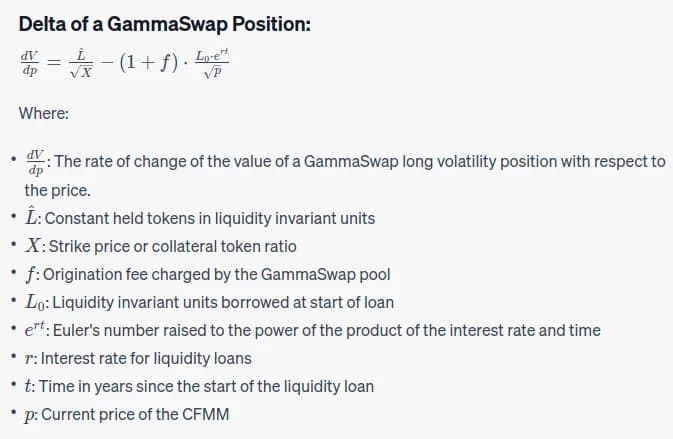The height and width of the screenshot is (439, 673).
Task: Click the f symbol in the list
Action: pos(30,275)
